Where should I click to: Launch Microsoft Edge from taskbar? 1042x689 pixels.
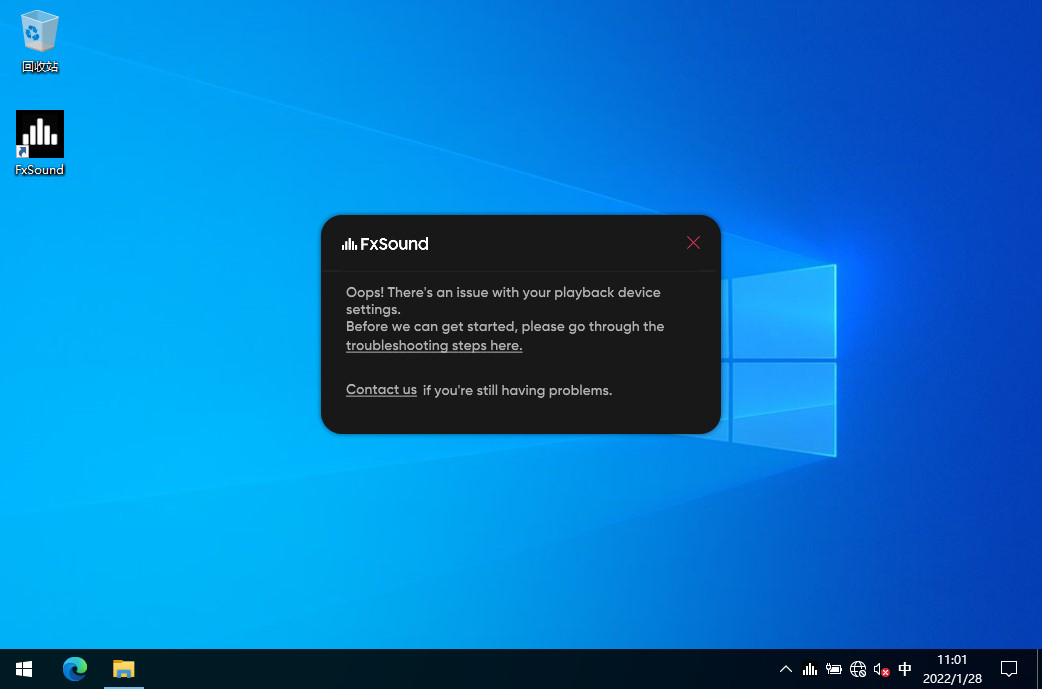coord(74,669)
